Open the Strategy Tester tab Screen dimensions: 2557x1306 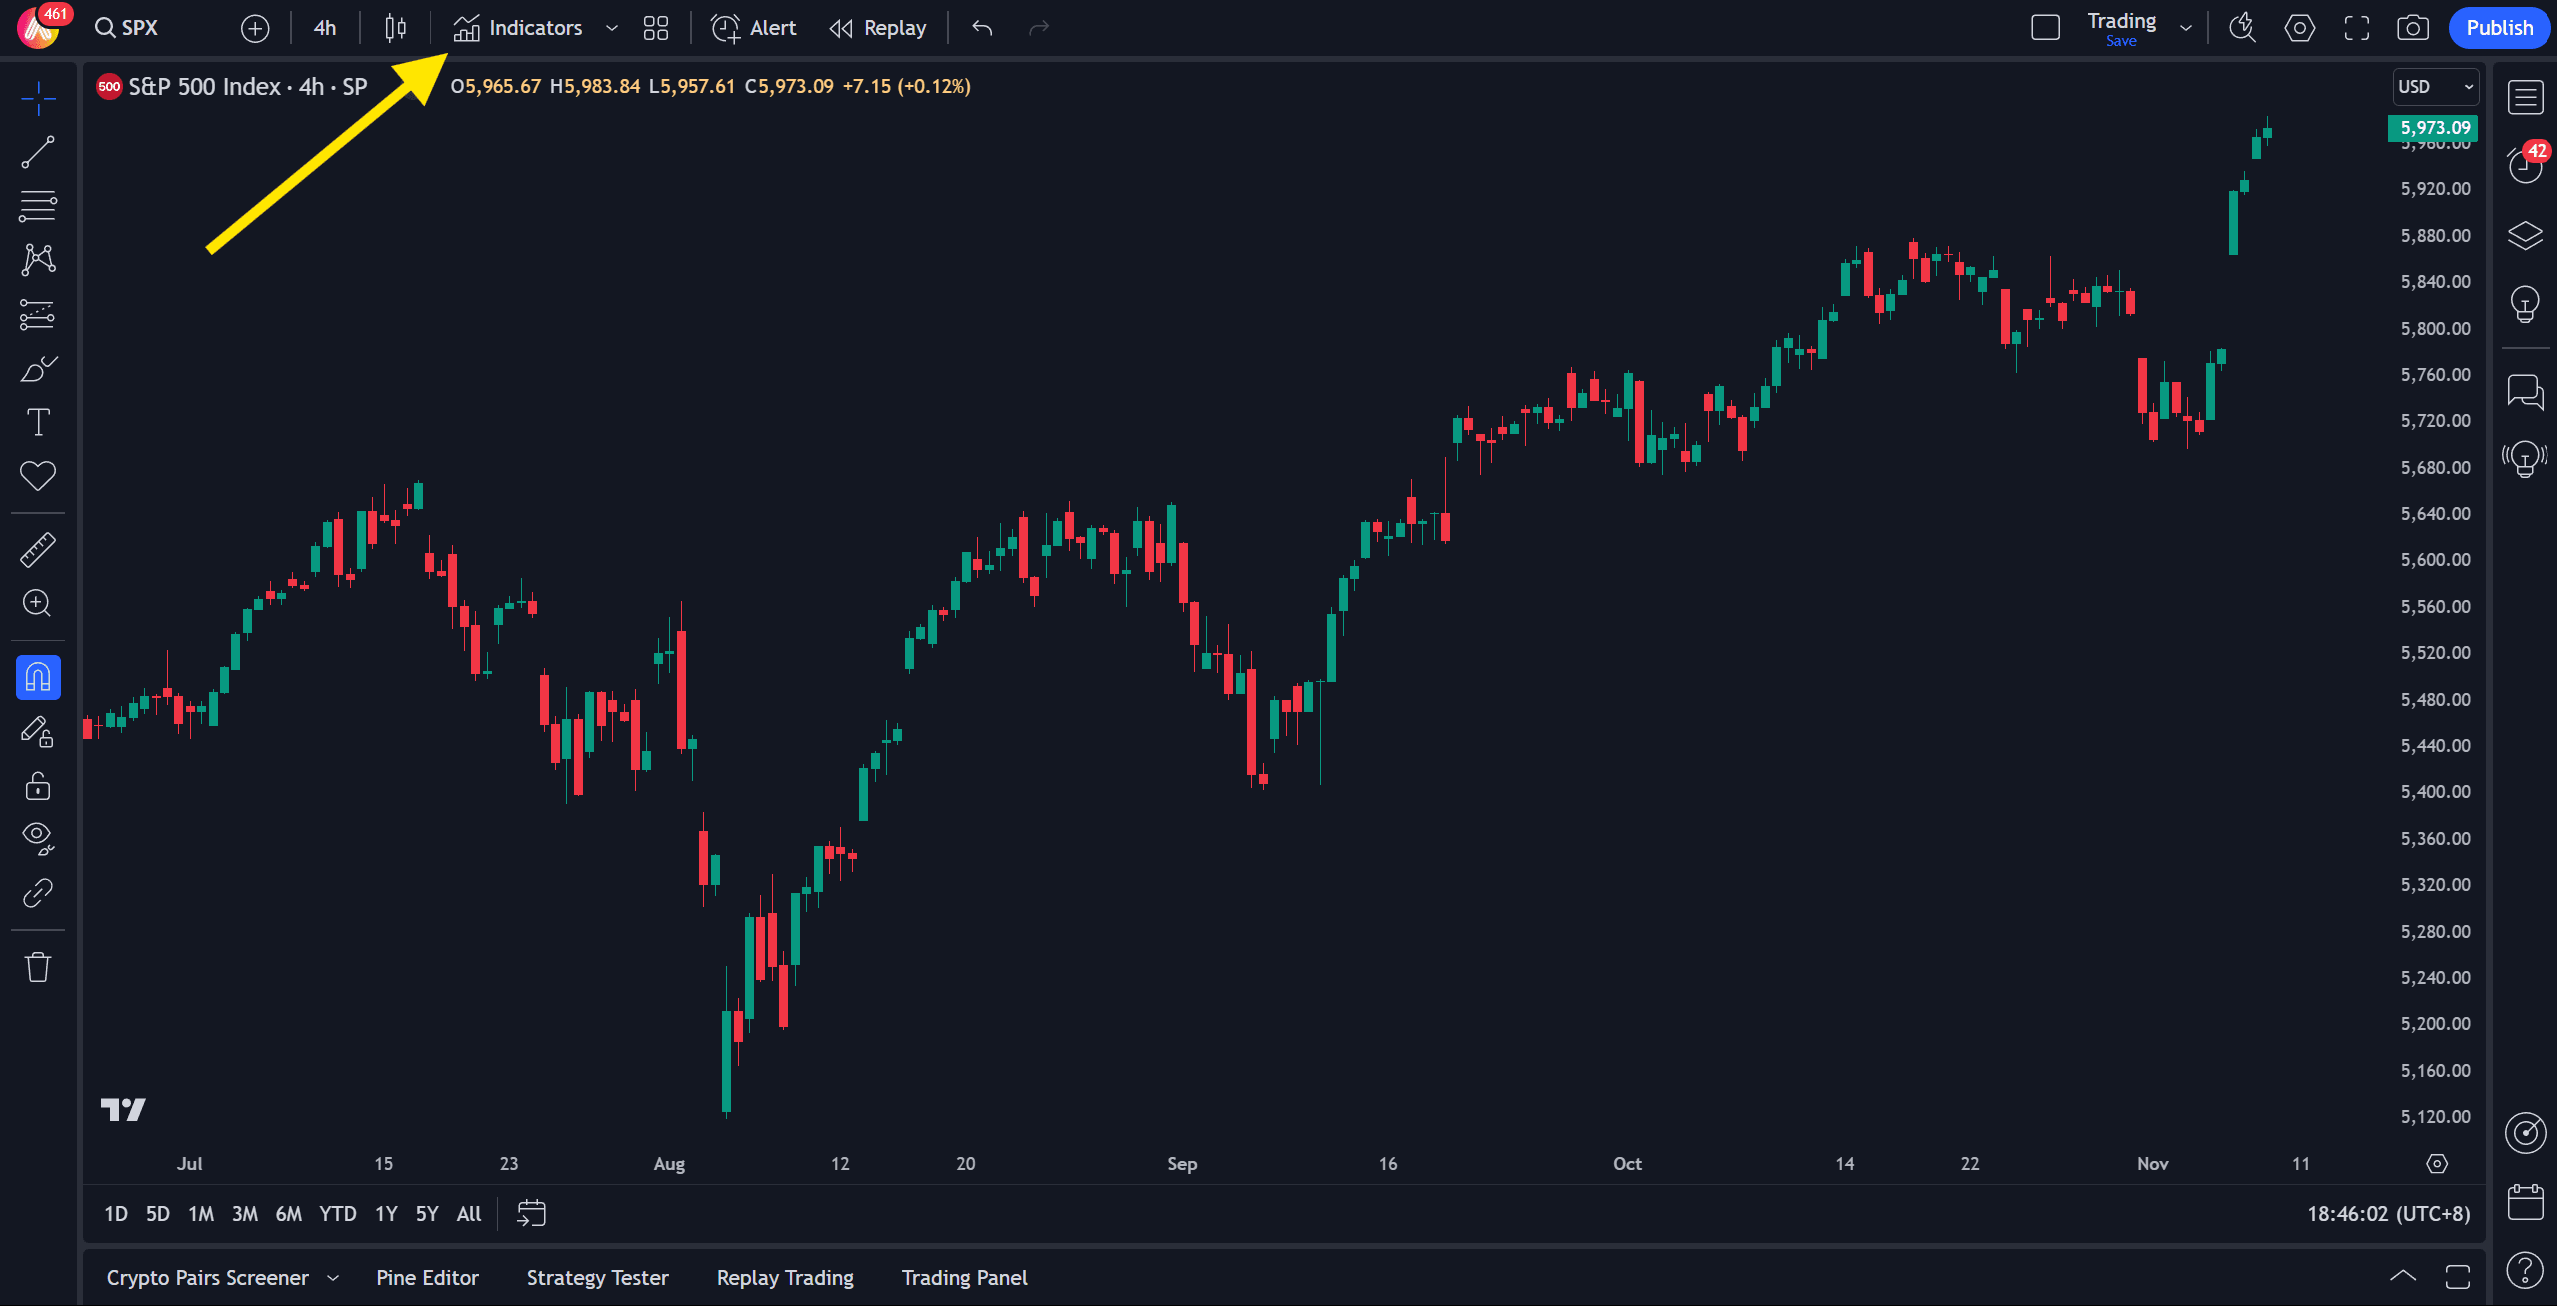(x=597, y=1277)
